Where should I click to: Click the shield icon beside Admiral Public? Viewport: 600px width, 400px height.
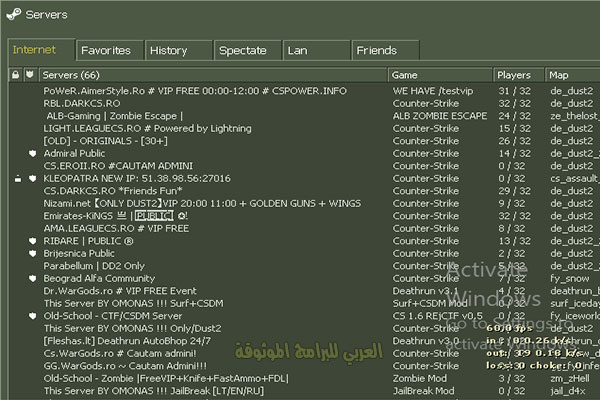point(33,153)
